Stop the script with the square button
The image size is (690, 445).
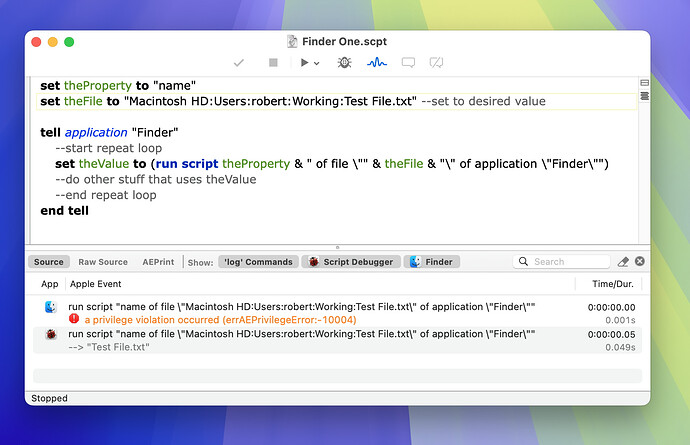(273, 63)
